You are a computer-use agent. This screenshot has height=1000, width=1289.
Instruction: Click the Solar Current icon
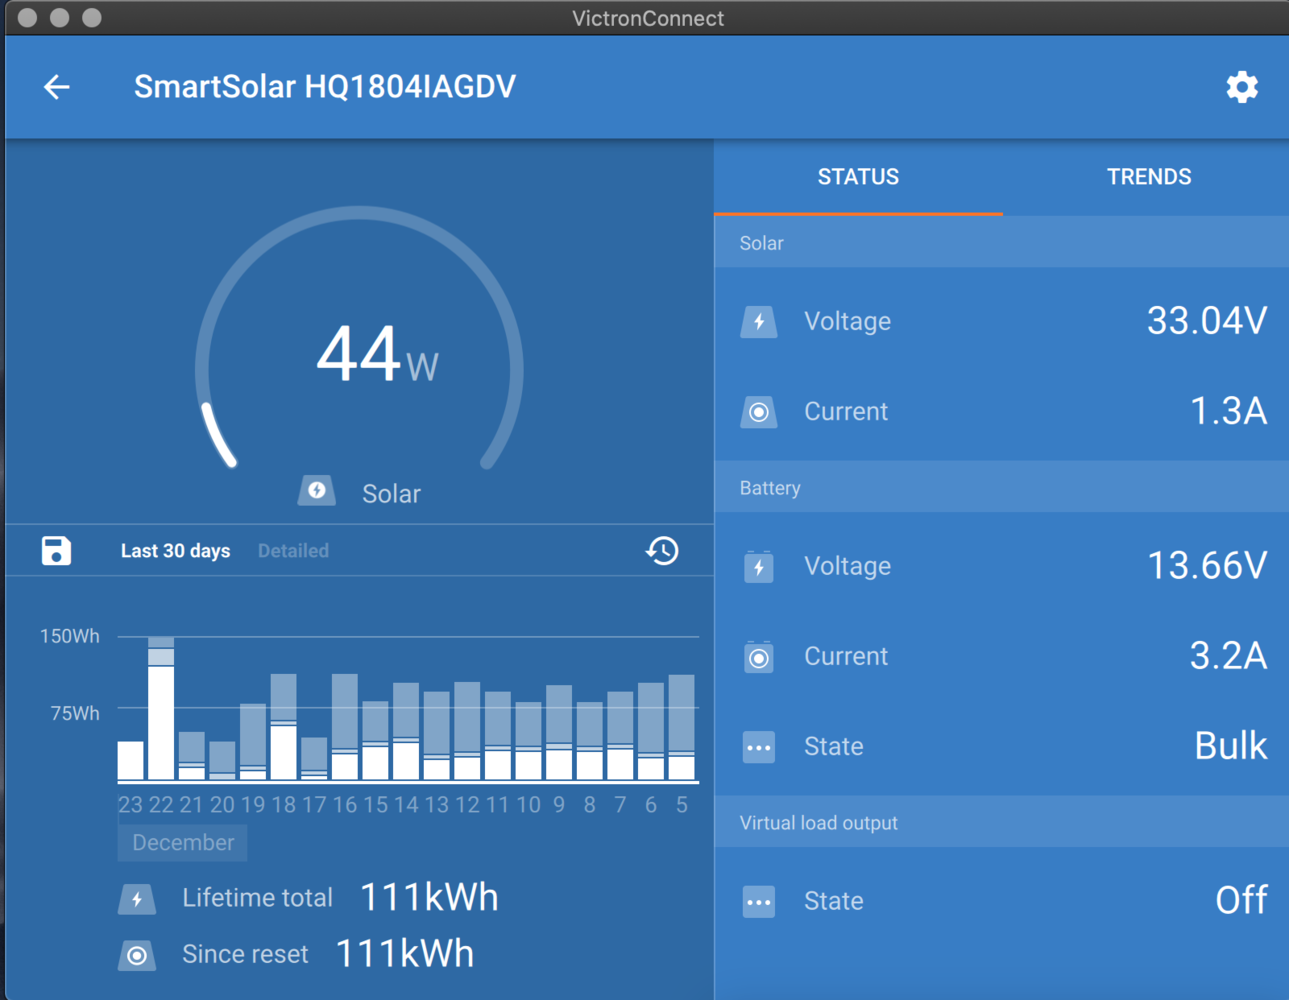759,412
